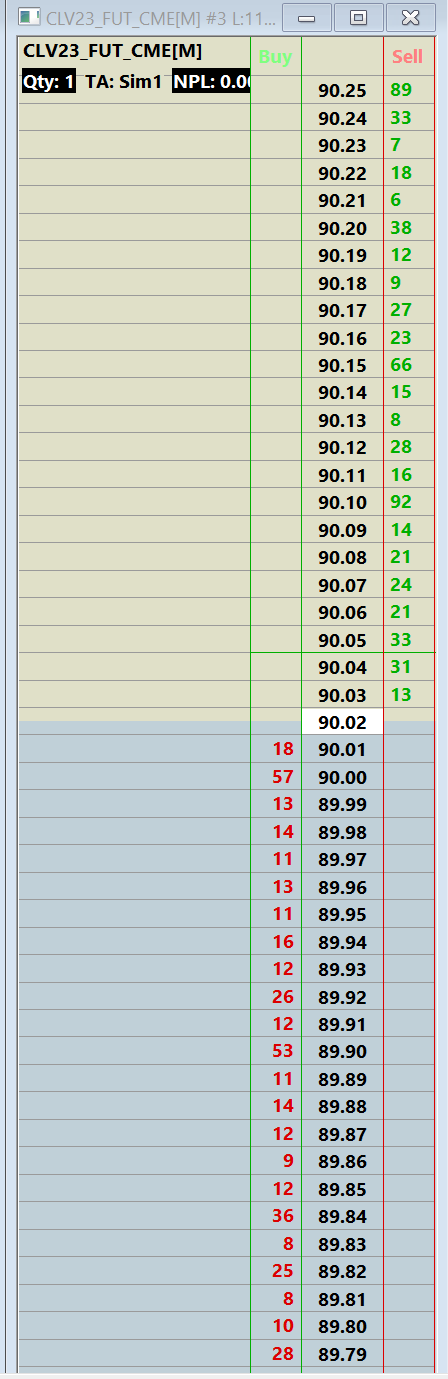This screenshot has height=1379, width=448.
Task: Click the NPL value display
Action: click(x=211, y=82)
